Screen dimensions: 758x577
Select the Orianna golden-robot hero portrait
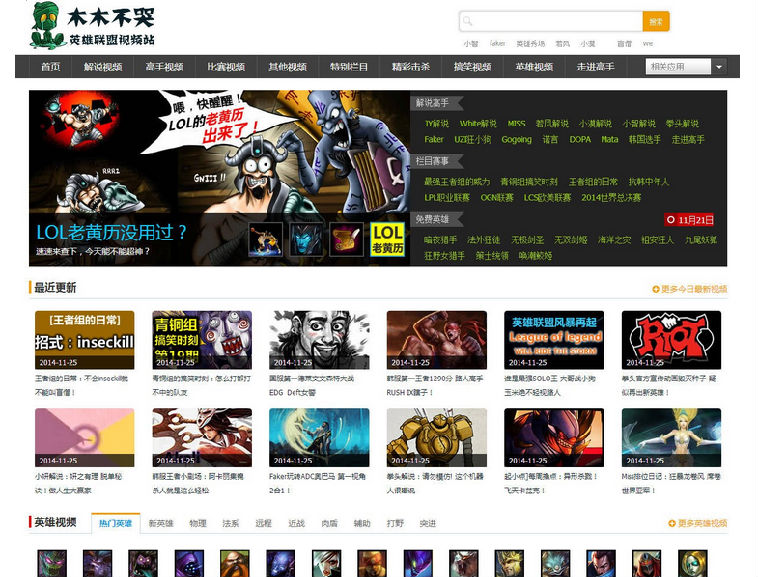(x=692, y=563)
